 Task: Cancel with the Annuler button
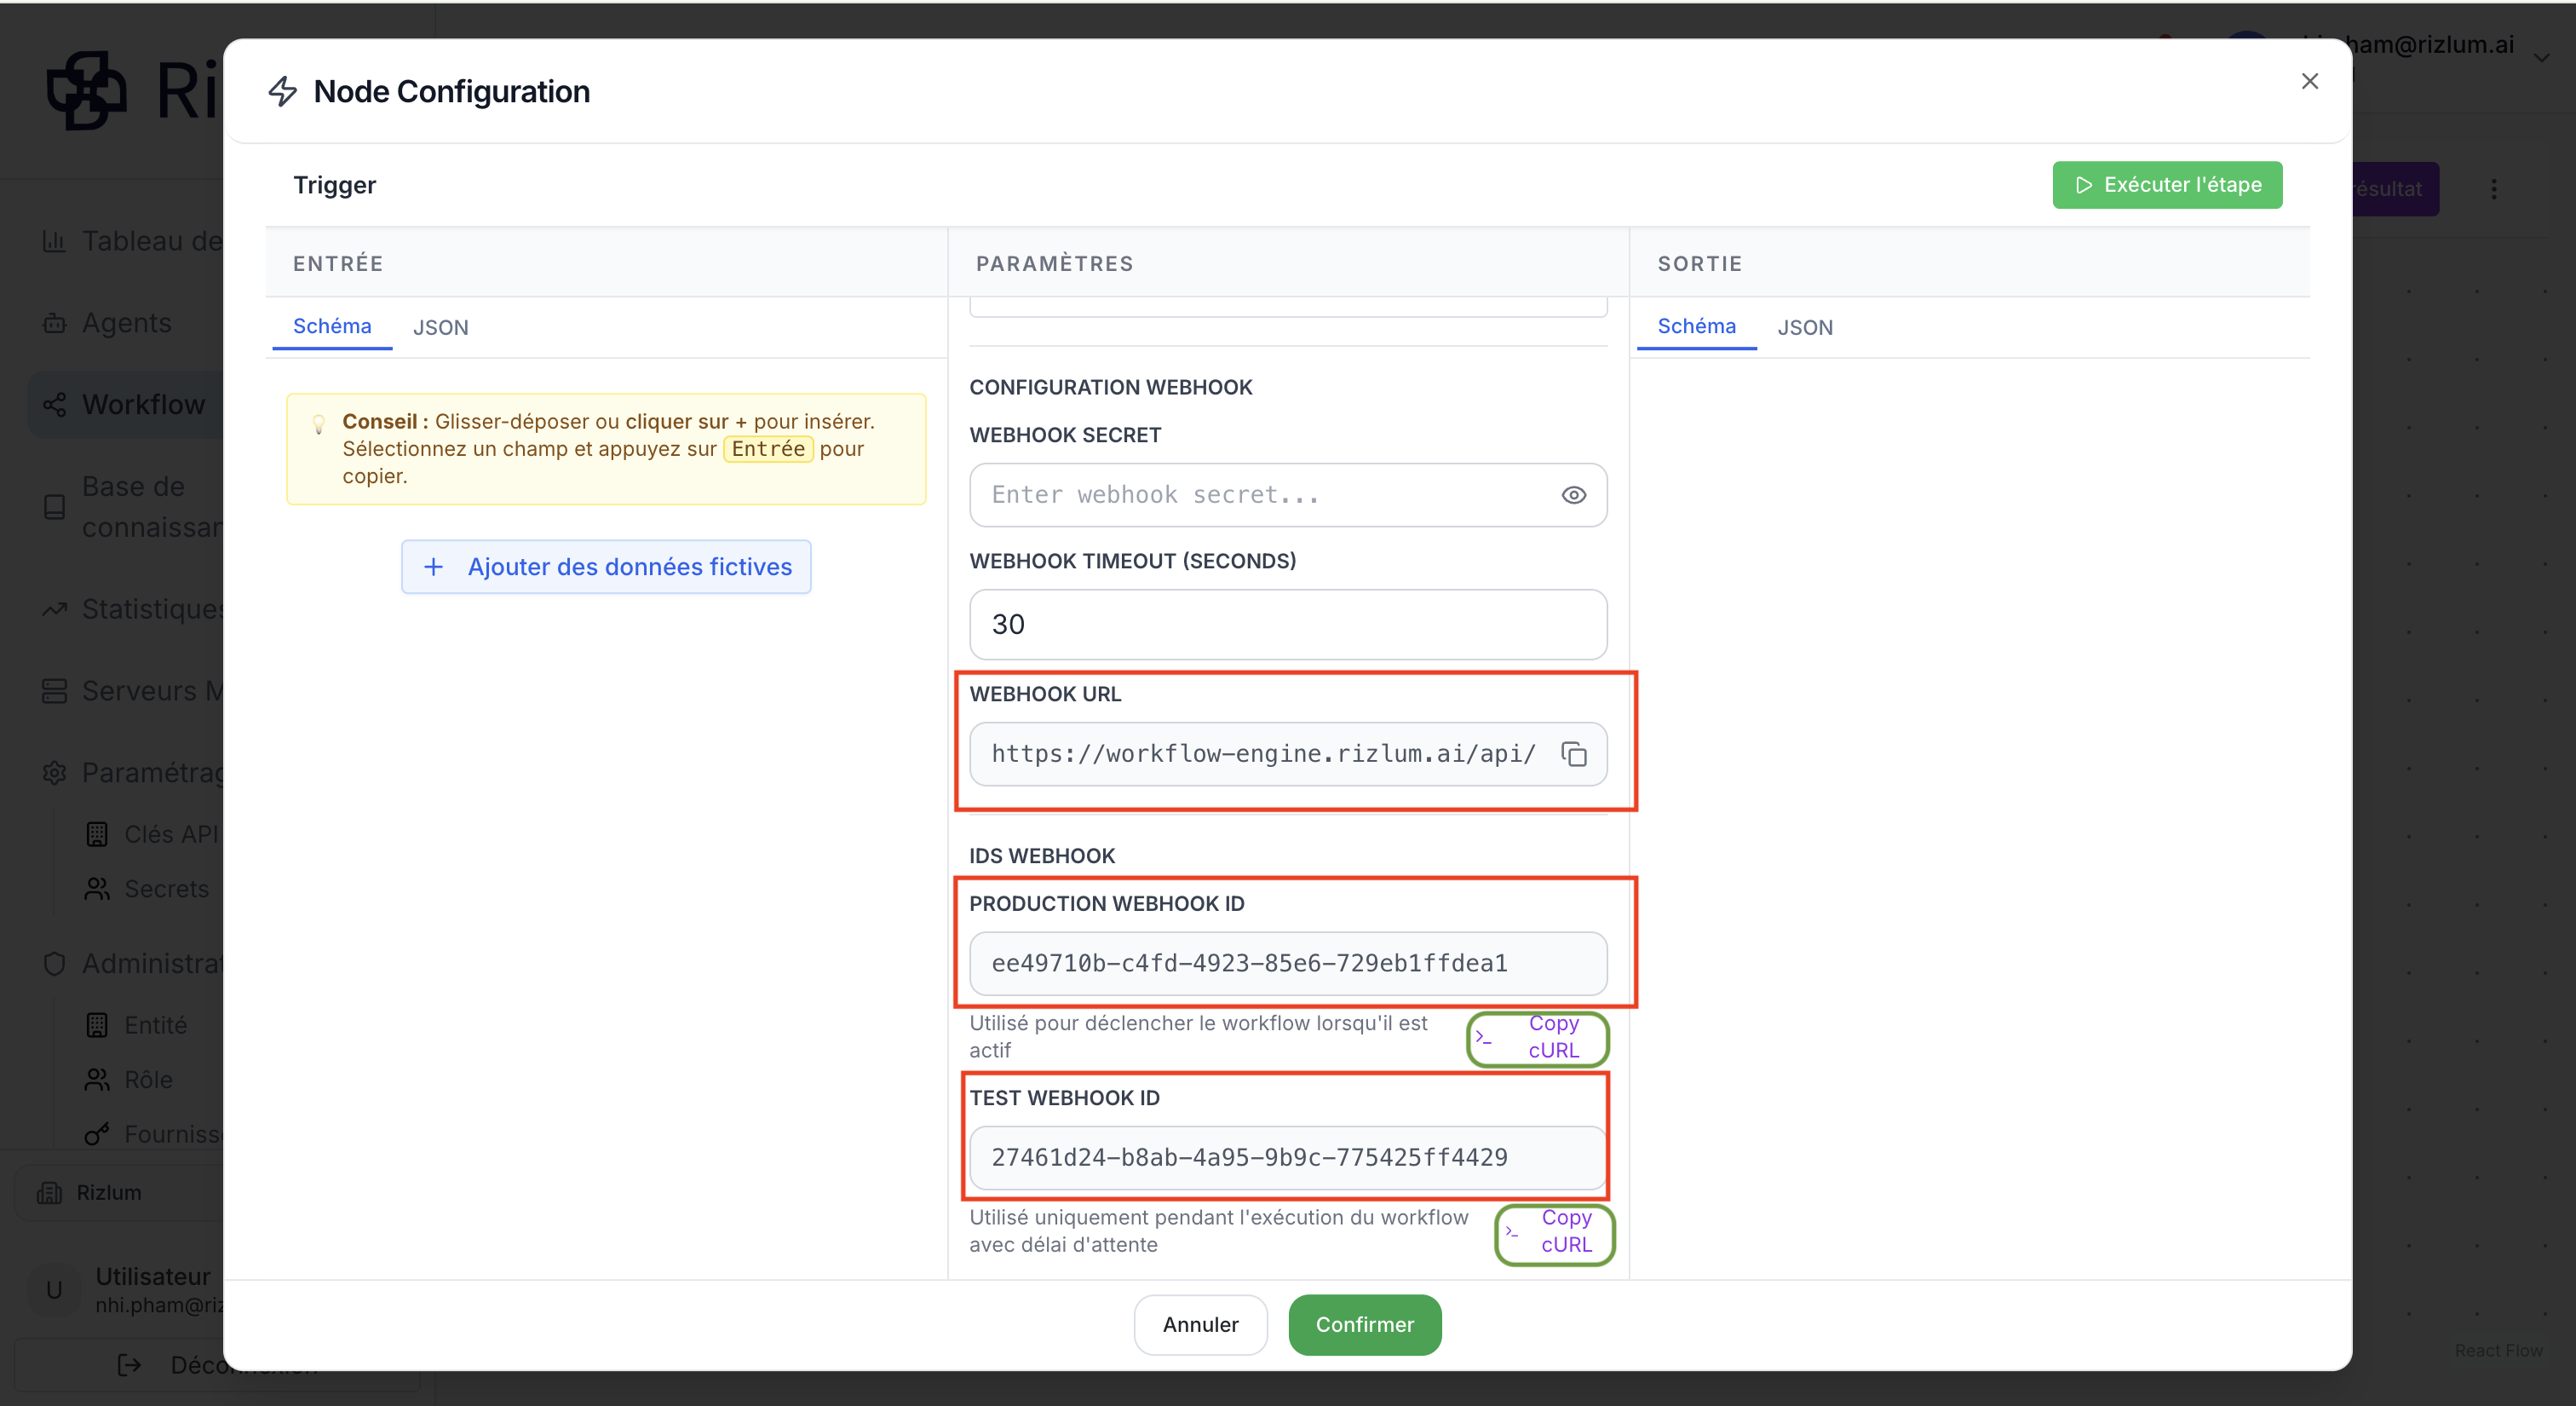click(x=1200, y=1324)
